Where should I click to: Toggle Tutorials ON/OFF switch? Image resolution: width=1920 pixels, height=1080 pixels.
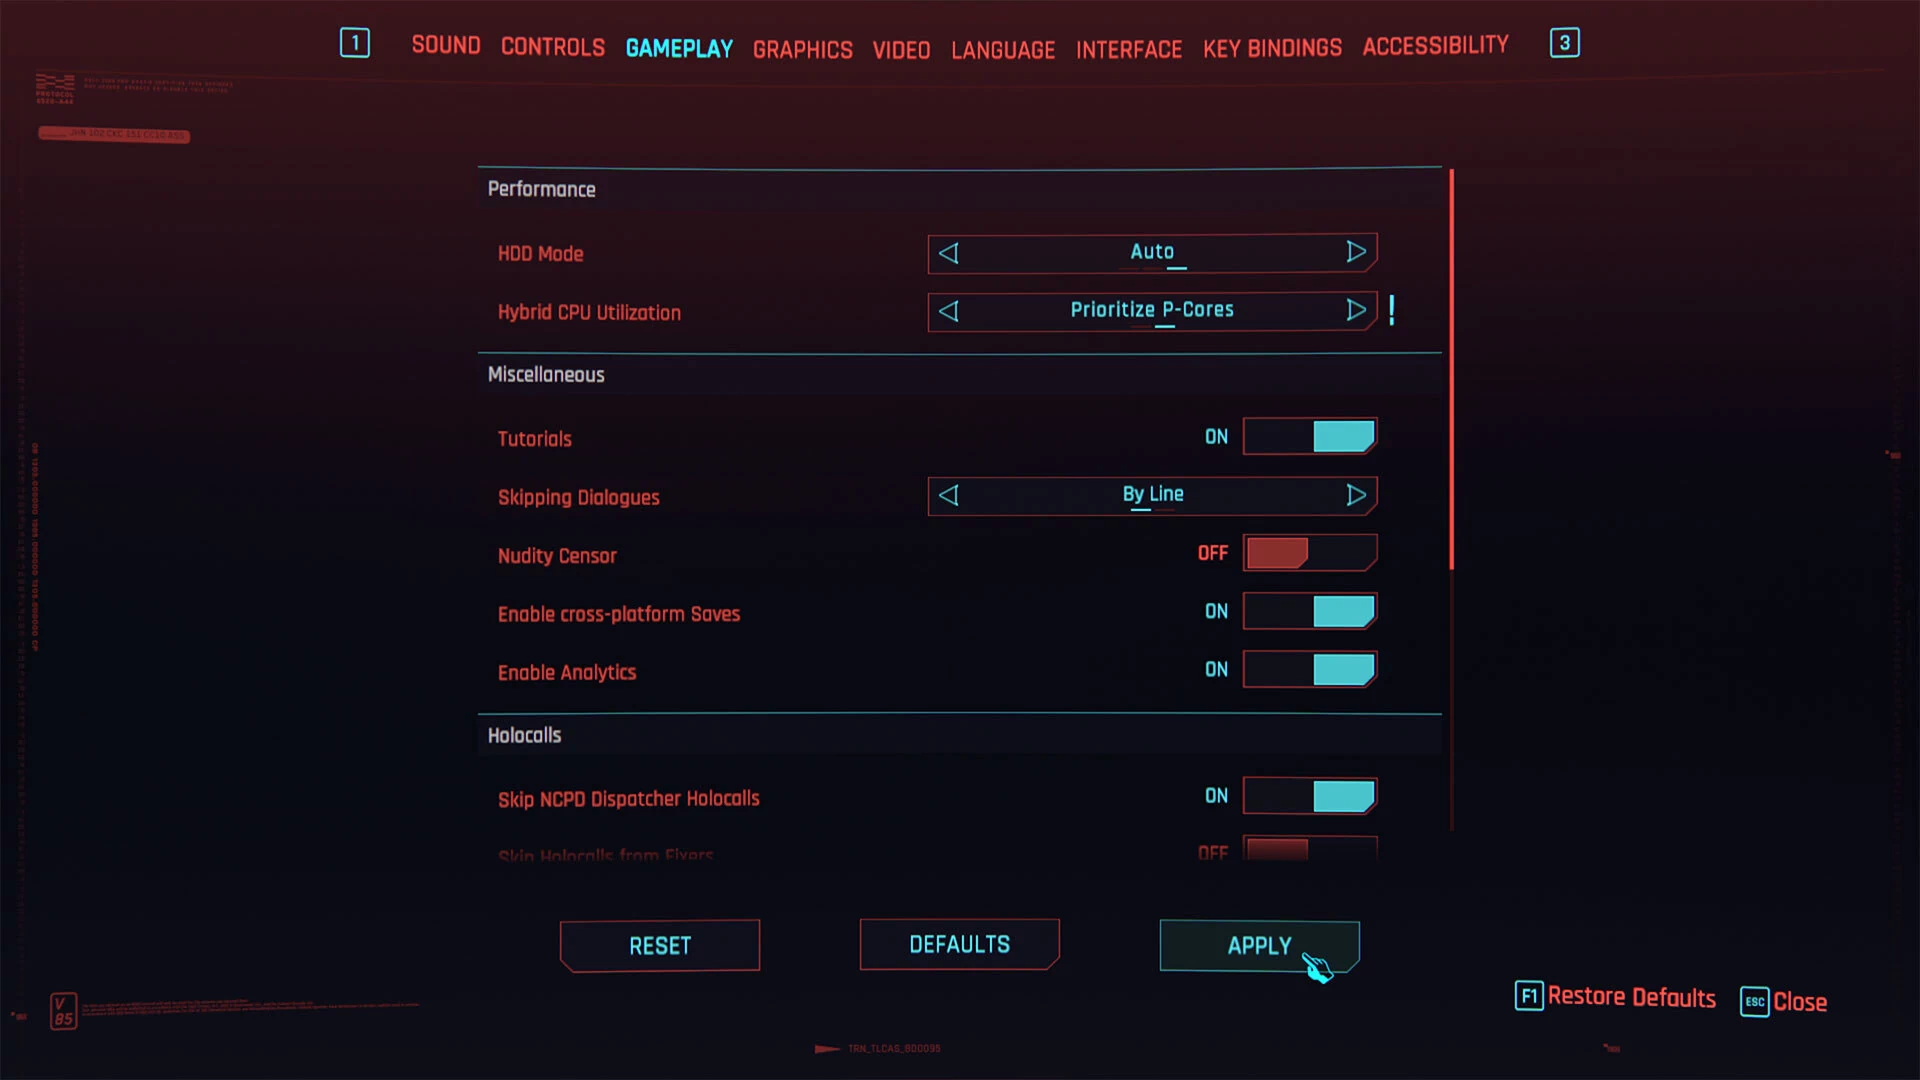tap(1307, 435)
